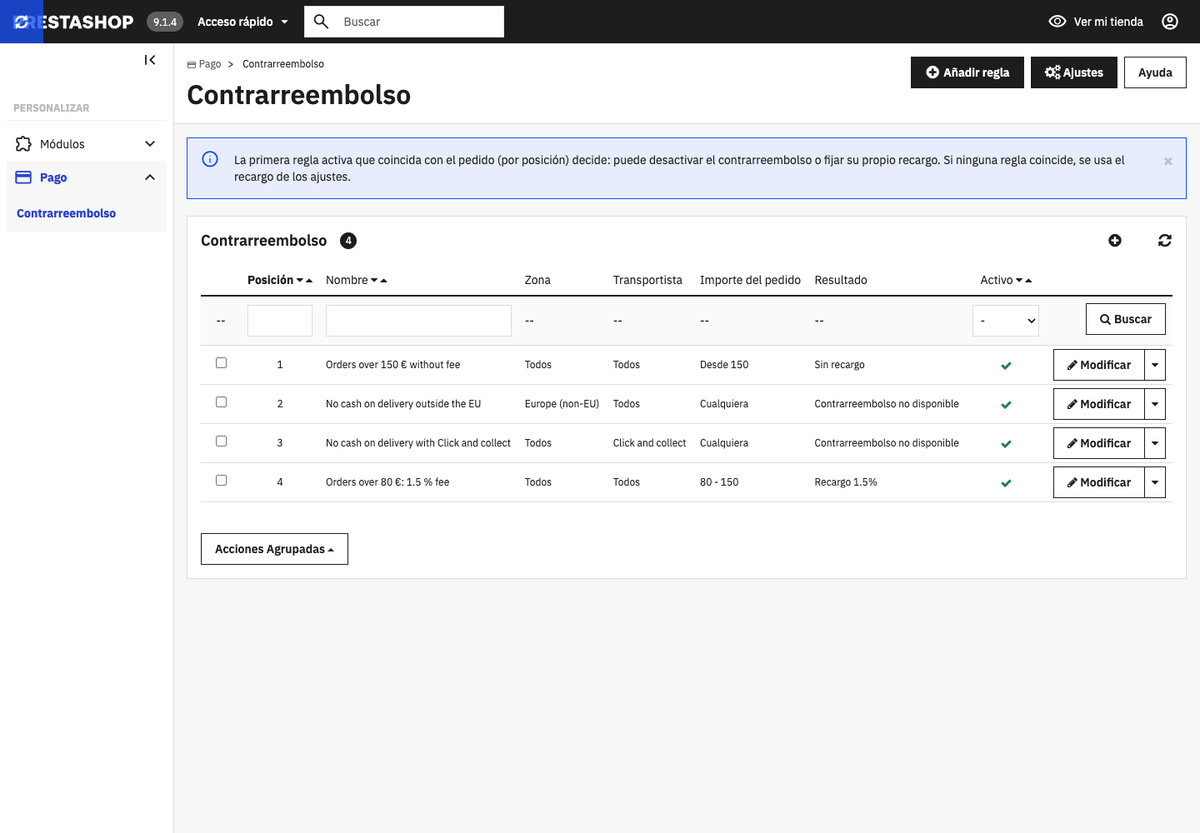Image resolution: width=1200 pixels, height=833 pixels.
Task: Click 'Click and collect' carrier cell
Action: click(x=650, y=443)
